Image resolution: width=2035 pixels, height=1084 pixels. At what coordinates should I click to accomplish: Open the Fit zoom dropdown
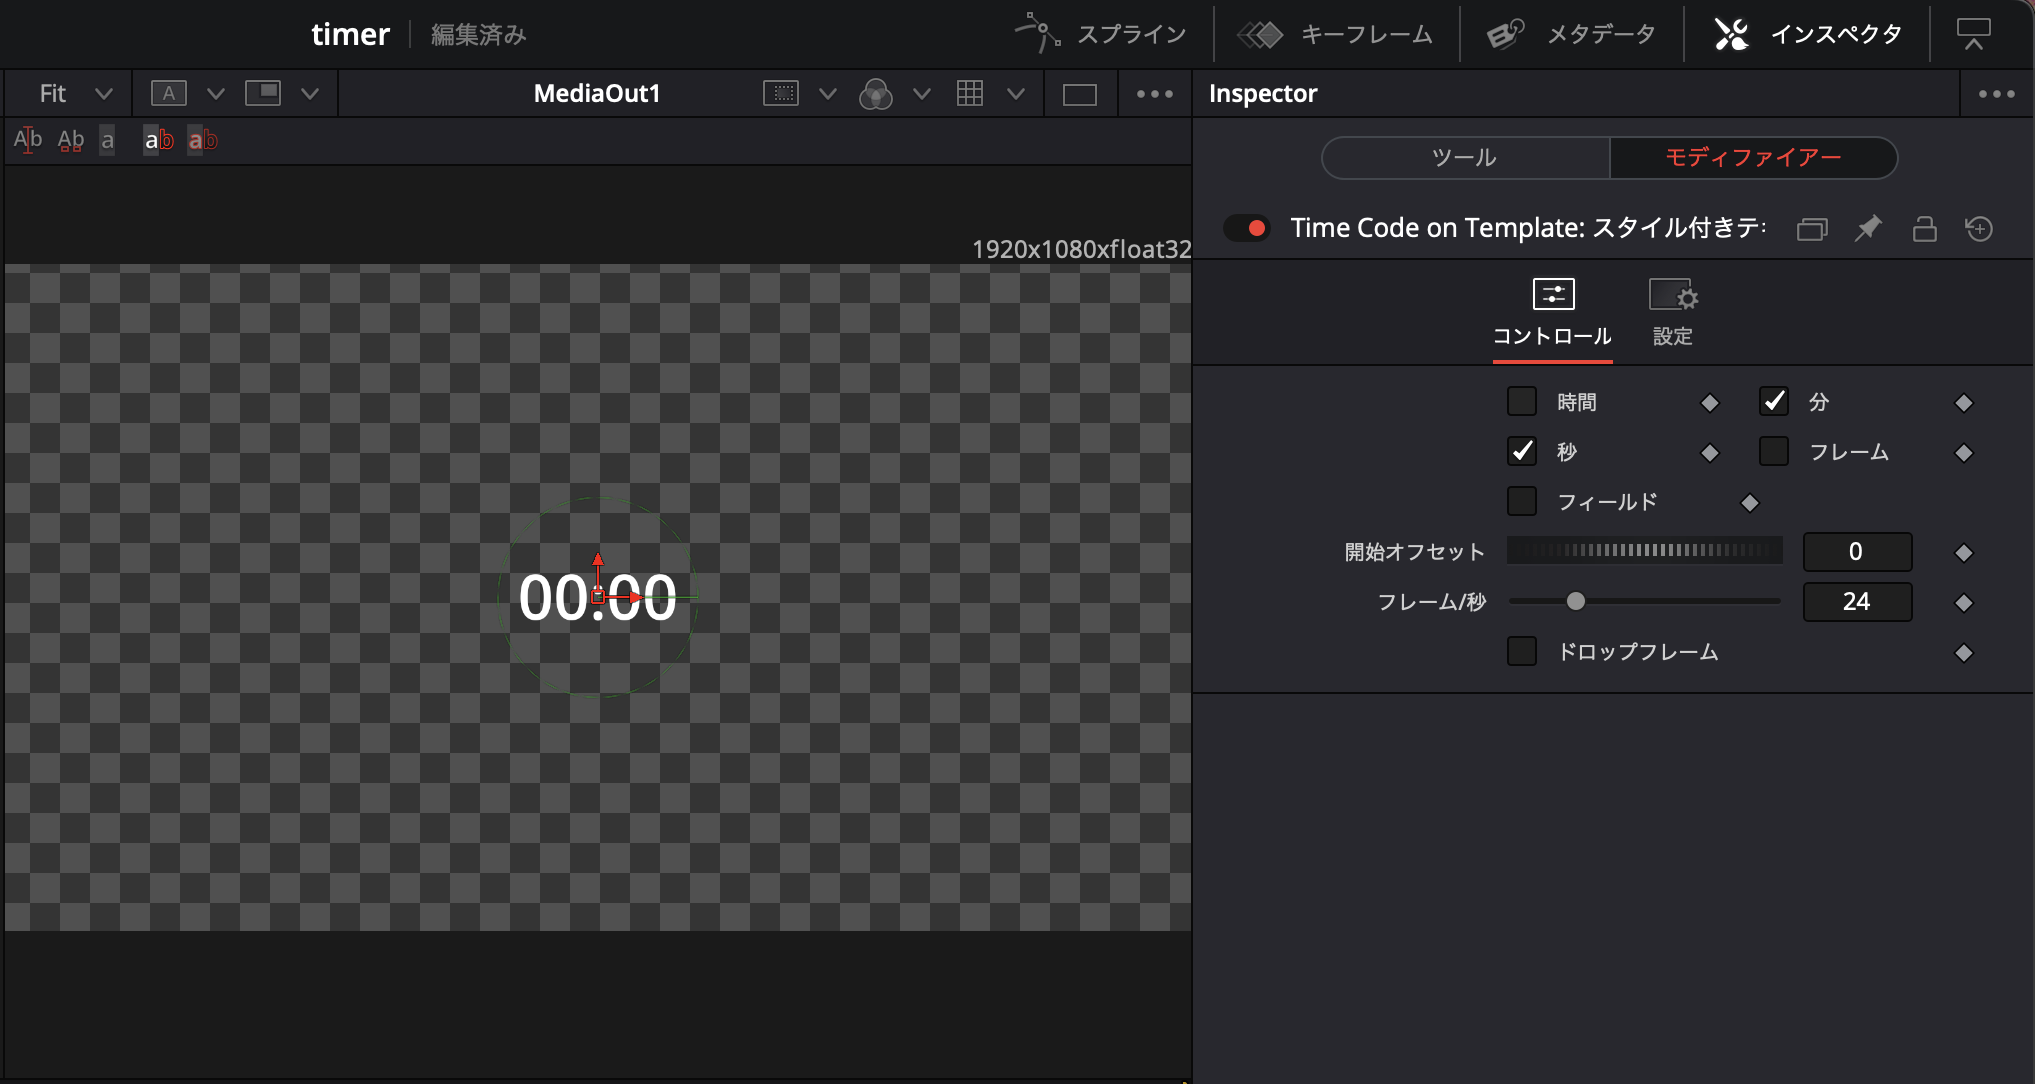coord(74,93)
